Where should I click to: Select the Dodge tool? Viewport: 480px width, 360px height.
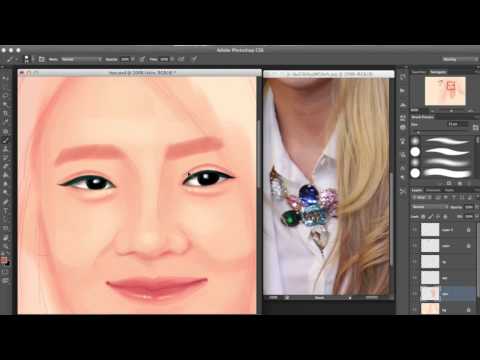[5, 193]
